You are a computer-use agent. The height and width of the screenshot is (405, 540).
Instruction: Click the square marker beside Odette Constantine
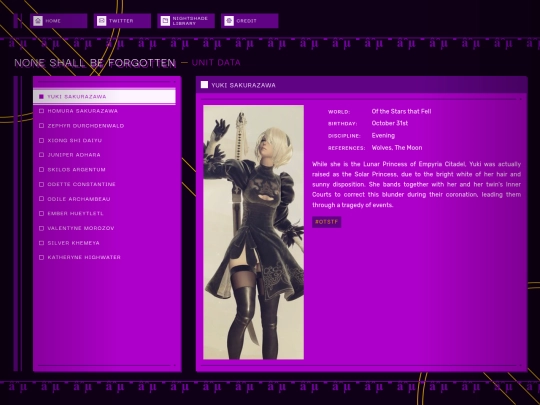click(41, 184)
